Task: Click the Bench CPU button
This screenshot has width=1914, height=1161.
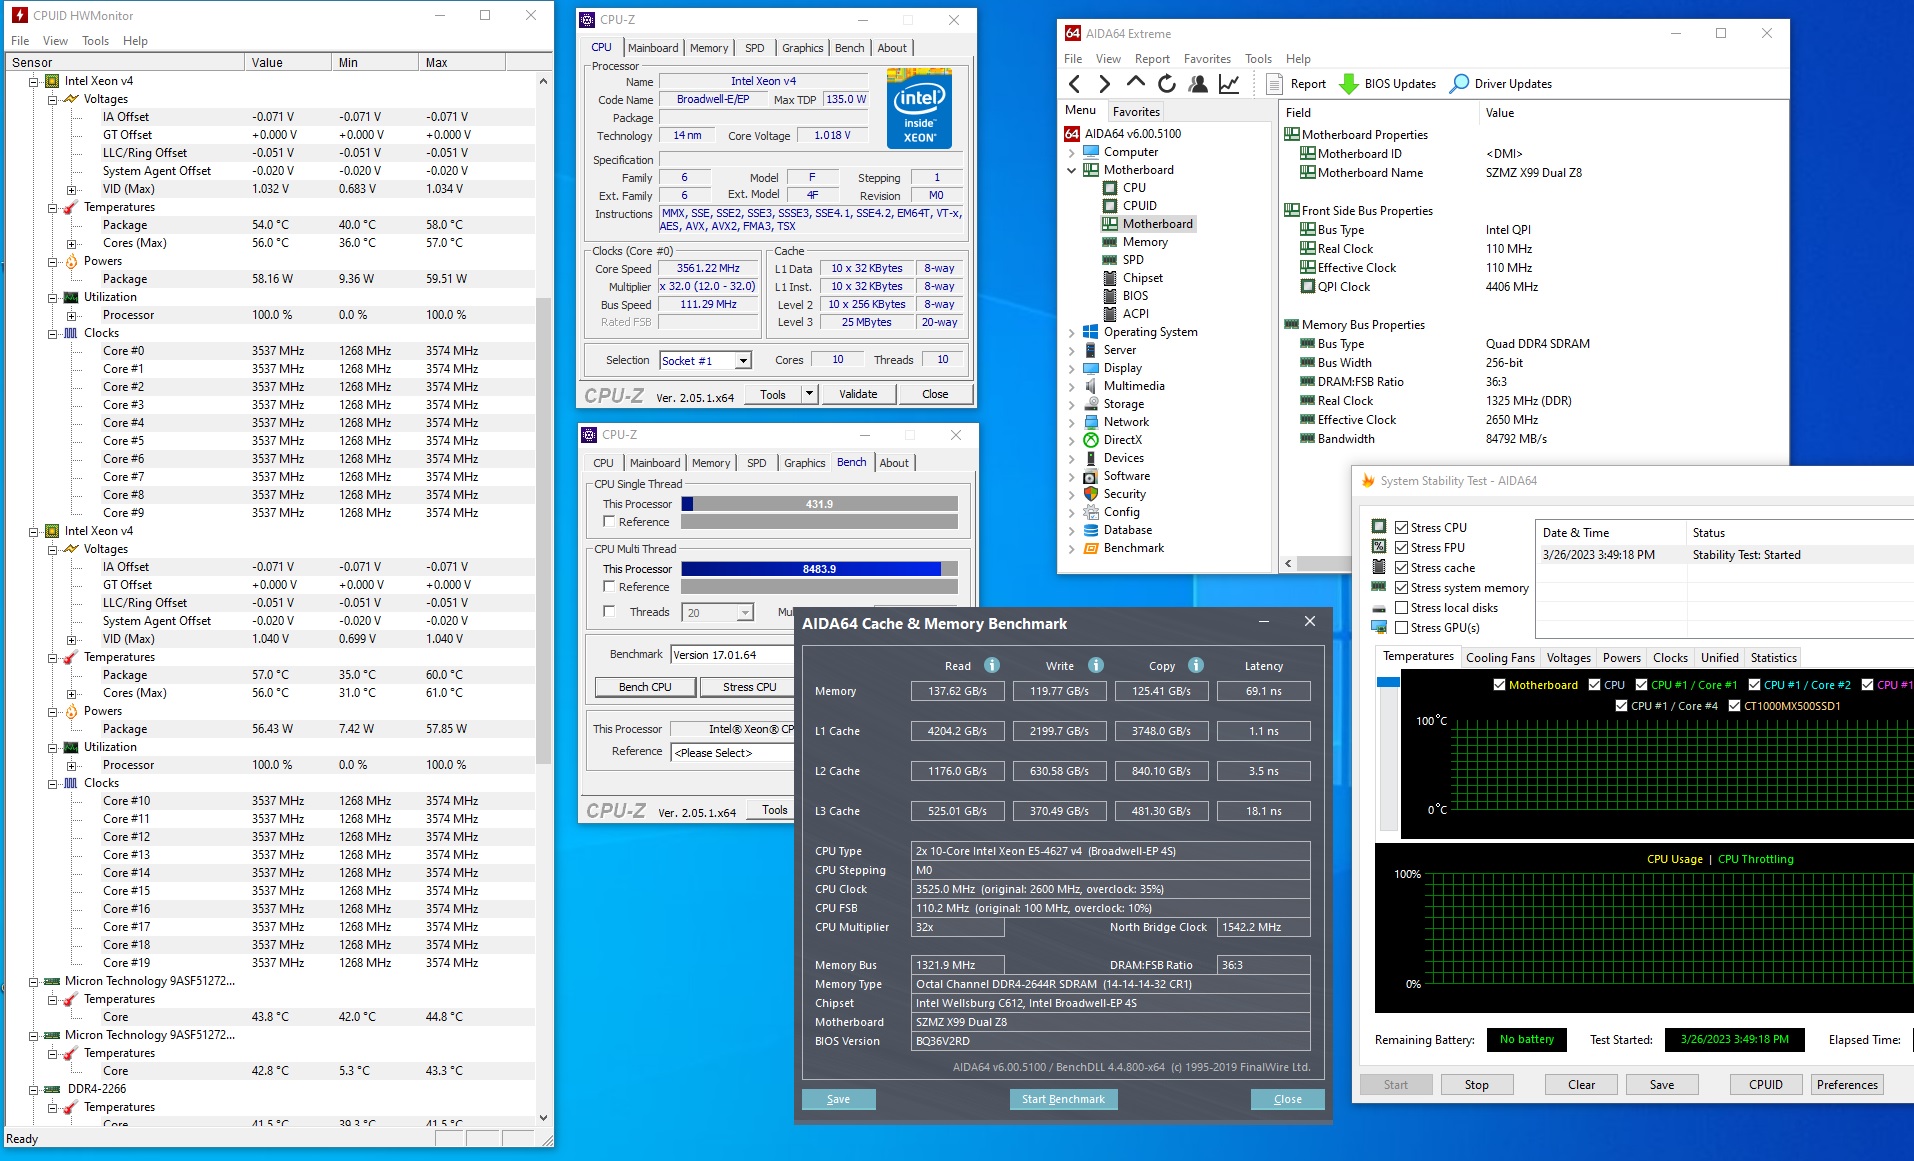Action: [x=645, y=687]
